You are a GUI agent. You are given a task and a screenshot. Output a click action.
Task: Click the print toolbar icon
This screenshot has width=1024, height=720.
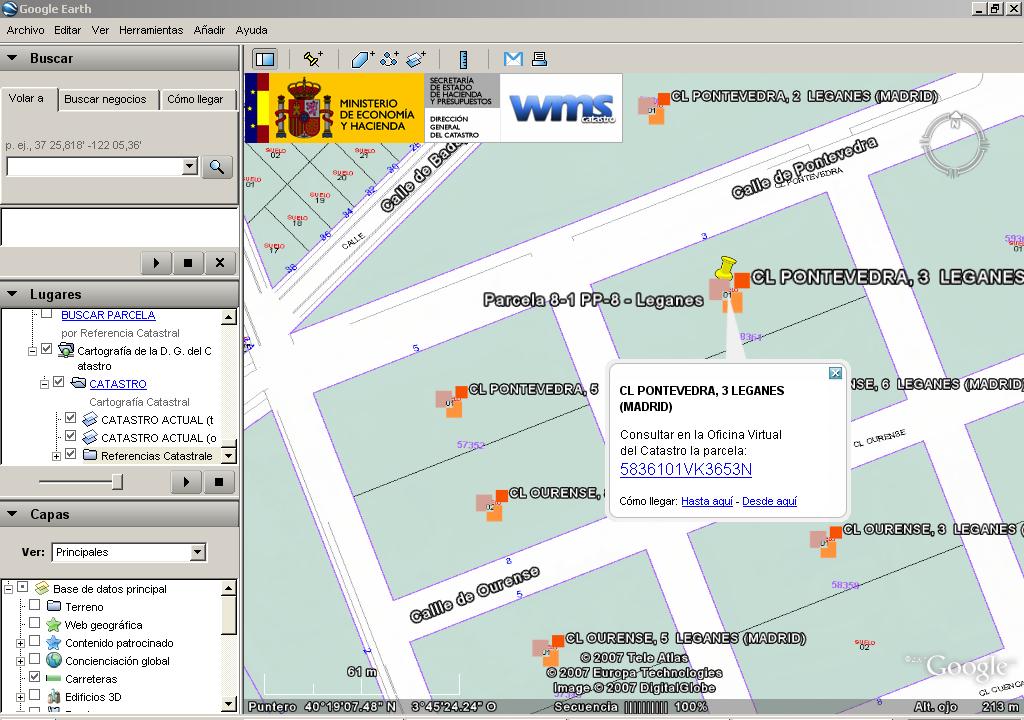point(539,59)
